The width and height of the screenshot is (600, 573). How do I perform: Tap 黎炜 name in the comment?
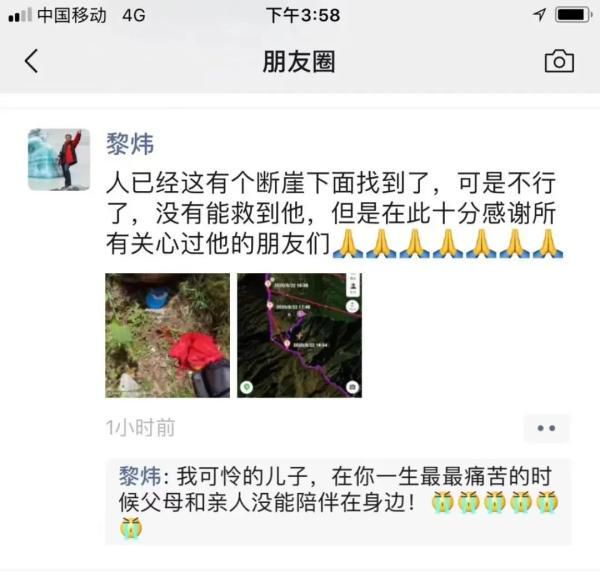pyautogui.click(x=140, y=477)
